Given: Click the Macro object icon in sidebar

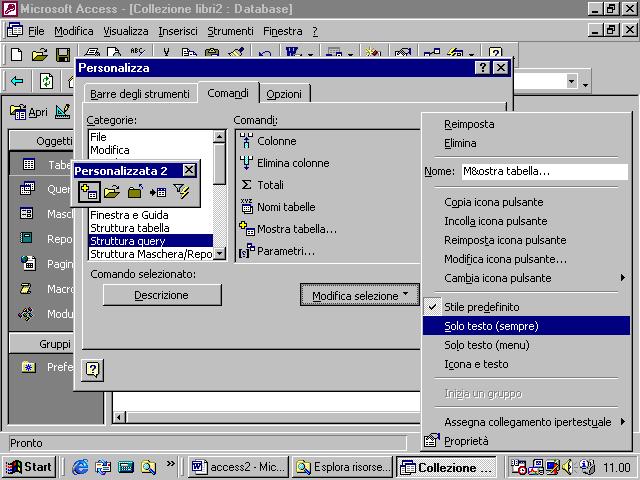Looking at the screenshot, I should click(26, 289).
